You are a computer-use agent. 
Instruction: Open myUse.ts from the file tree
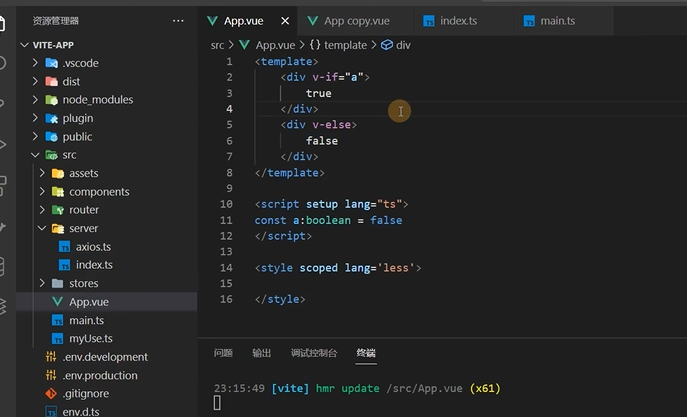tap(91, 338)
